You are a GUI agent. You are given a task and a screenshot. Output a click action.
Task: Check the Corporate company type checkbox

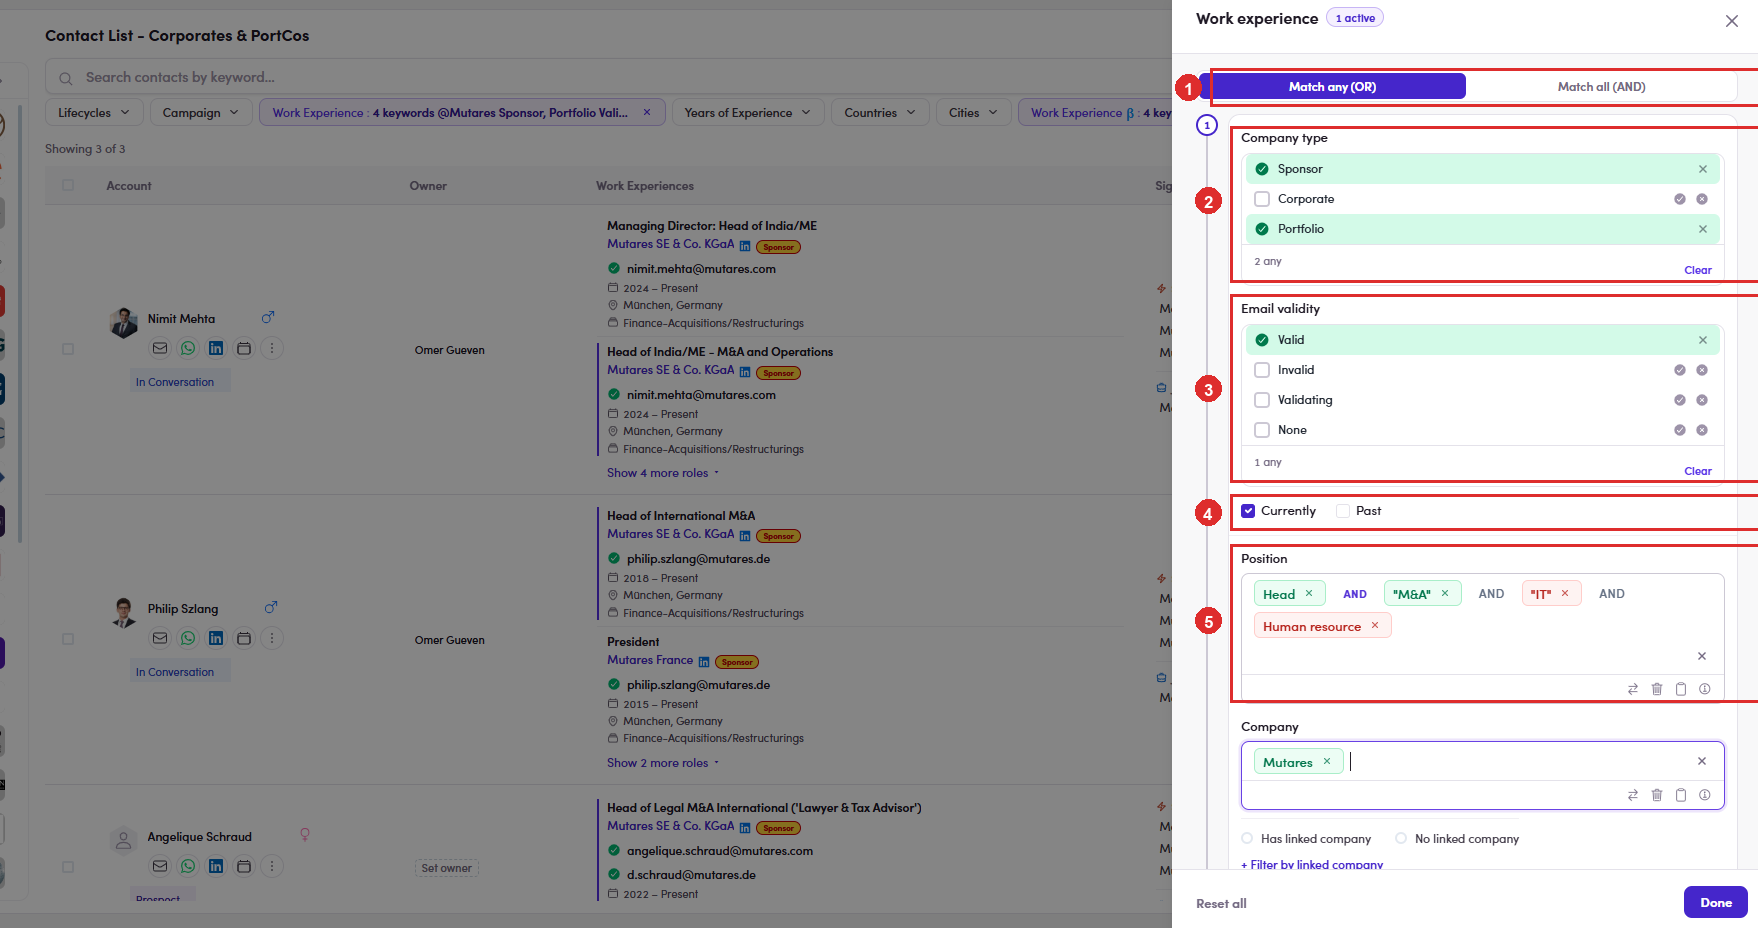tap(1262, 199)
